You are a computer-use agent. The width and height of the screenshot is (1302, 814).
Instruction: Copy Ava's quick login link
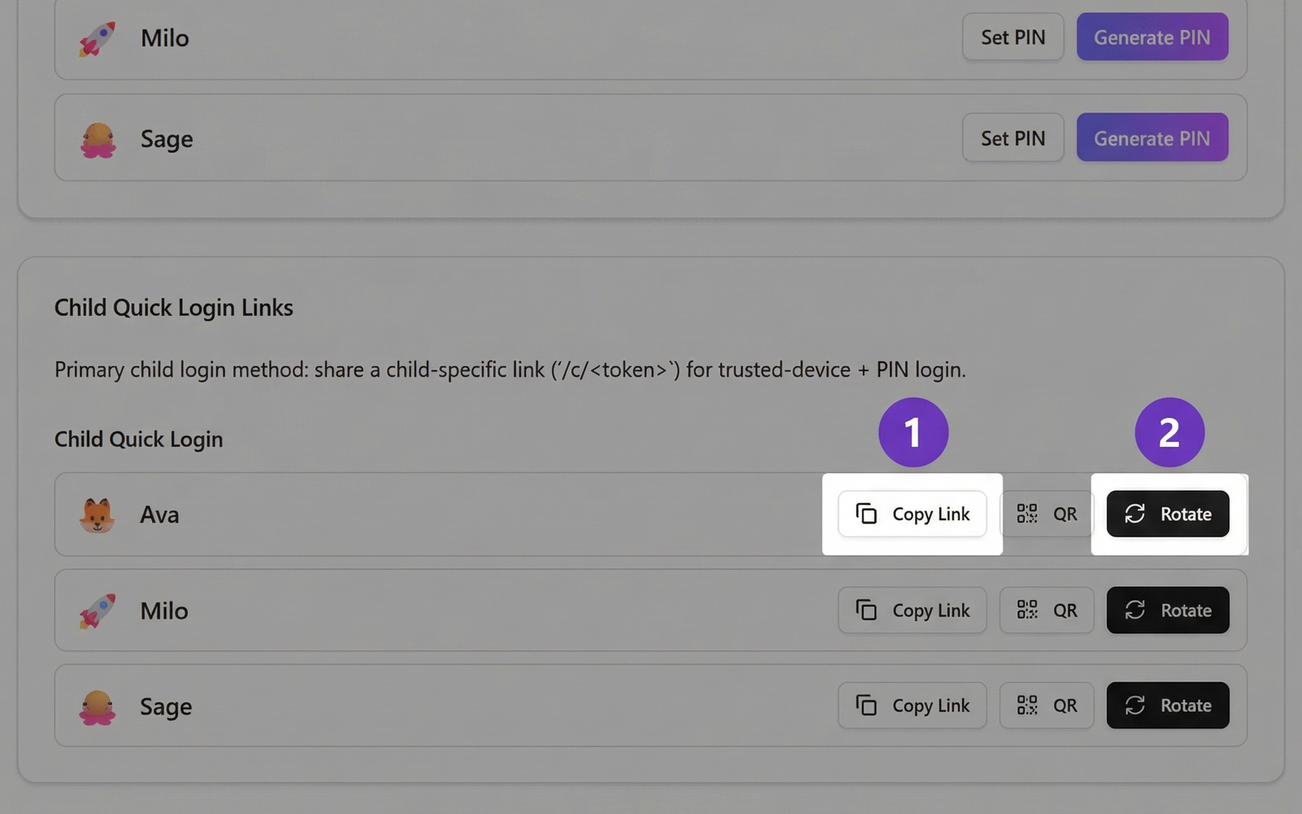[x=912, y=513]
